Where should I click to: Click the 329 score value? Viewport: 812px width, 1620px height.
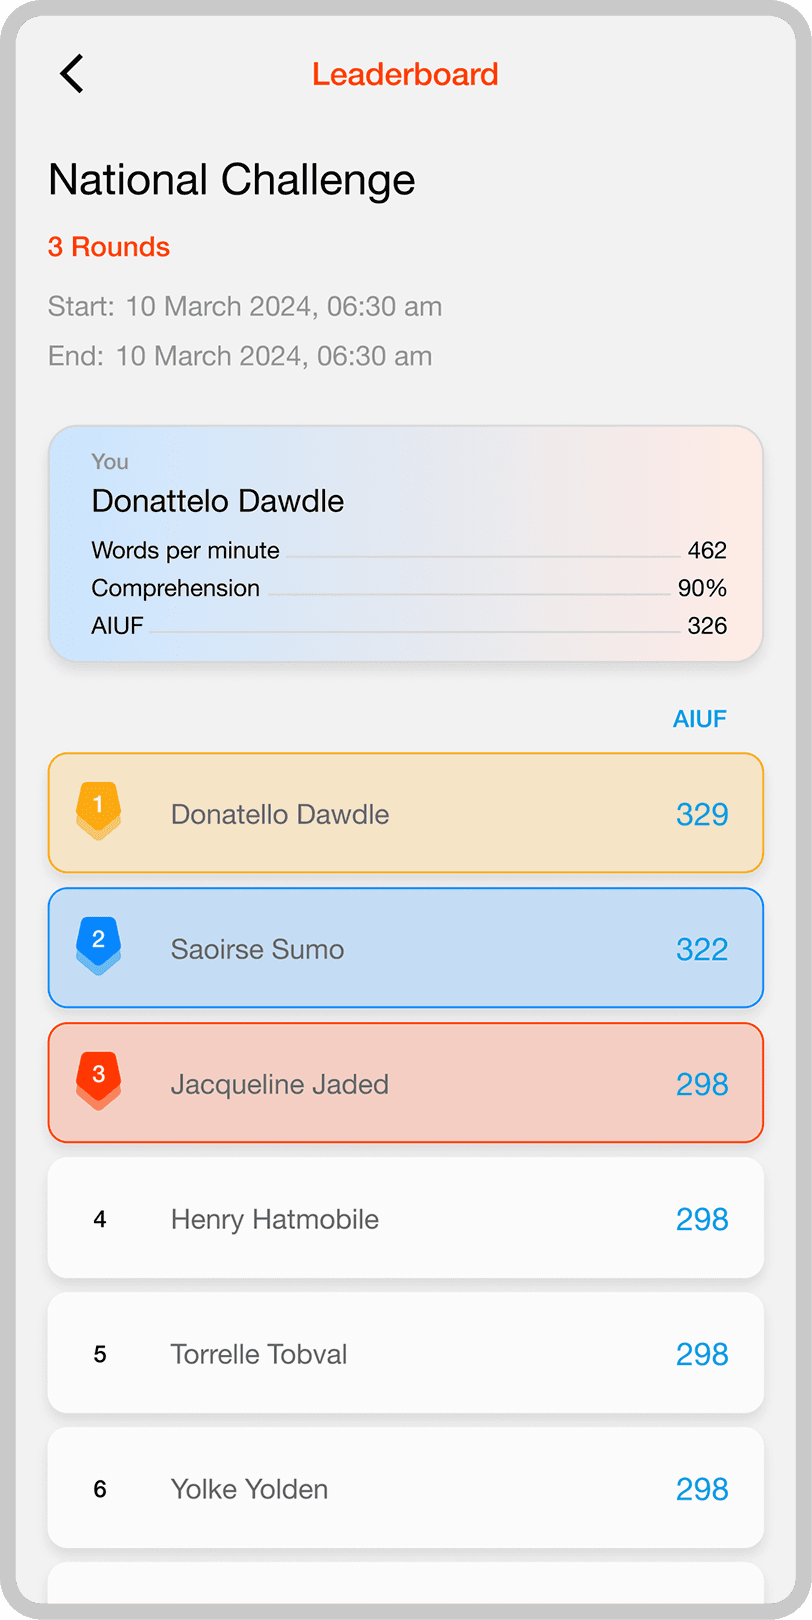702,814
